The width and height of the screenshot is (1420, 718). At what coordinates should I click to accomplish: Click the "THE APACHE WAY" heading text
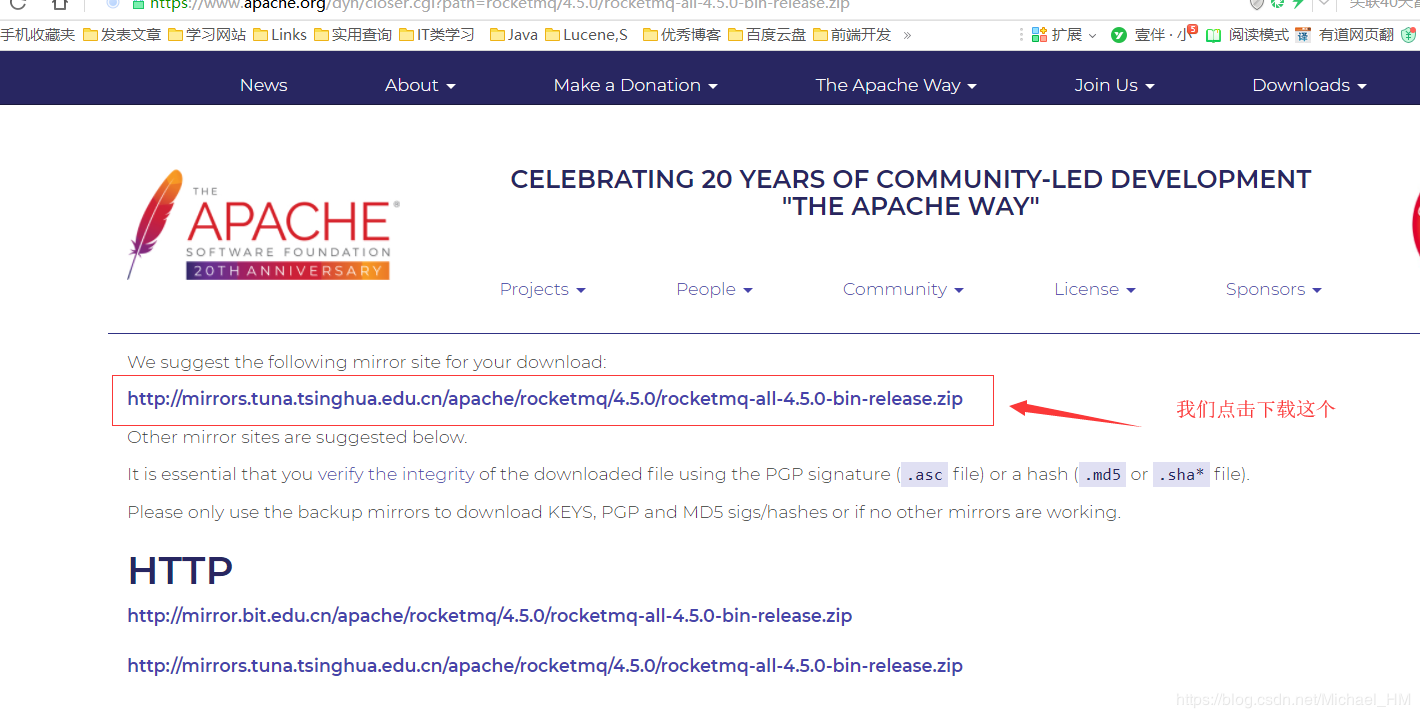(911, 207)
